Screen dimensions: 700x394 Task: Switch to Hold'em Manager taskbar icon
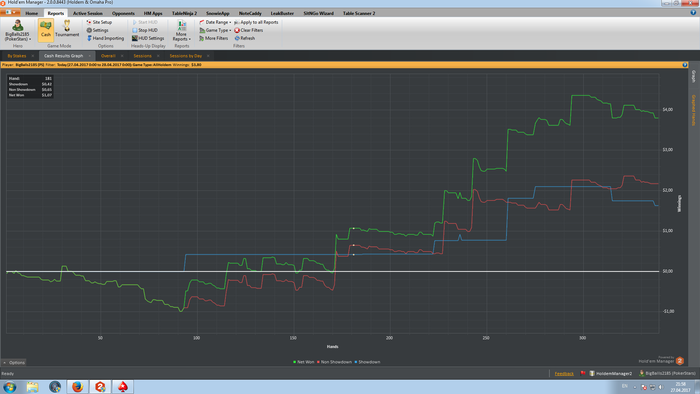100,387
